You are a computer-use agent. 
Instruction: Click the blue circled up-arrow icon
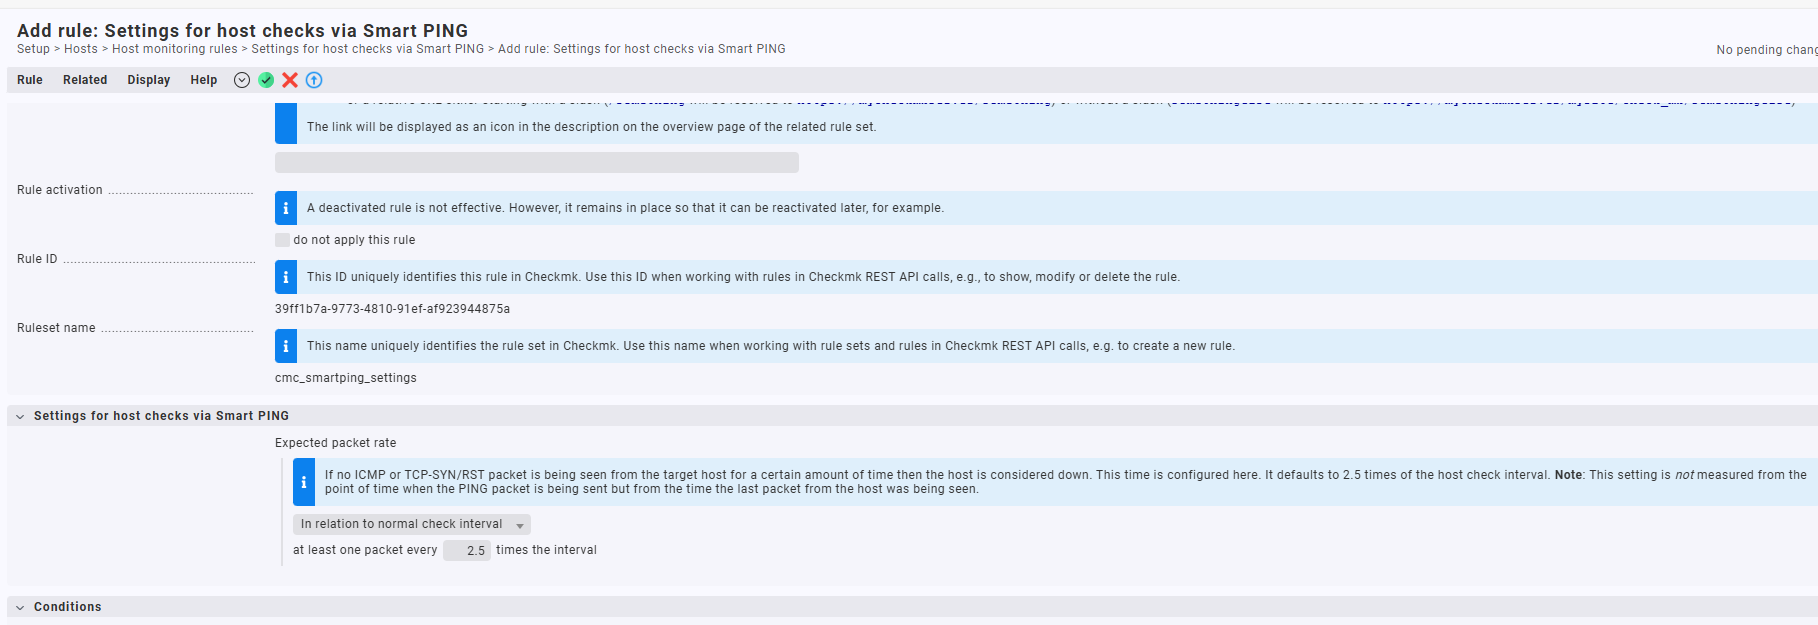point(314,80)
